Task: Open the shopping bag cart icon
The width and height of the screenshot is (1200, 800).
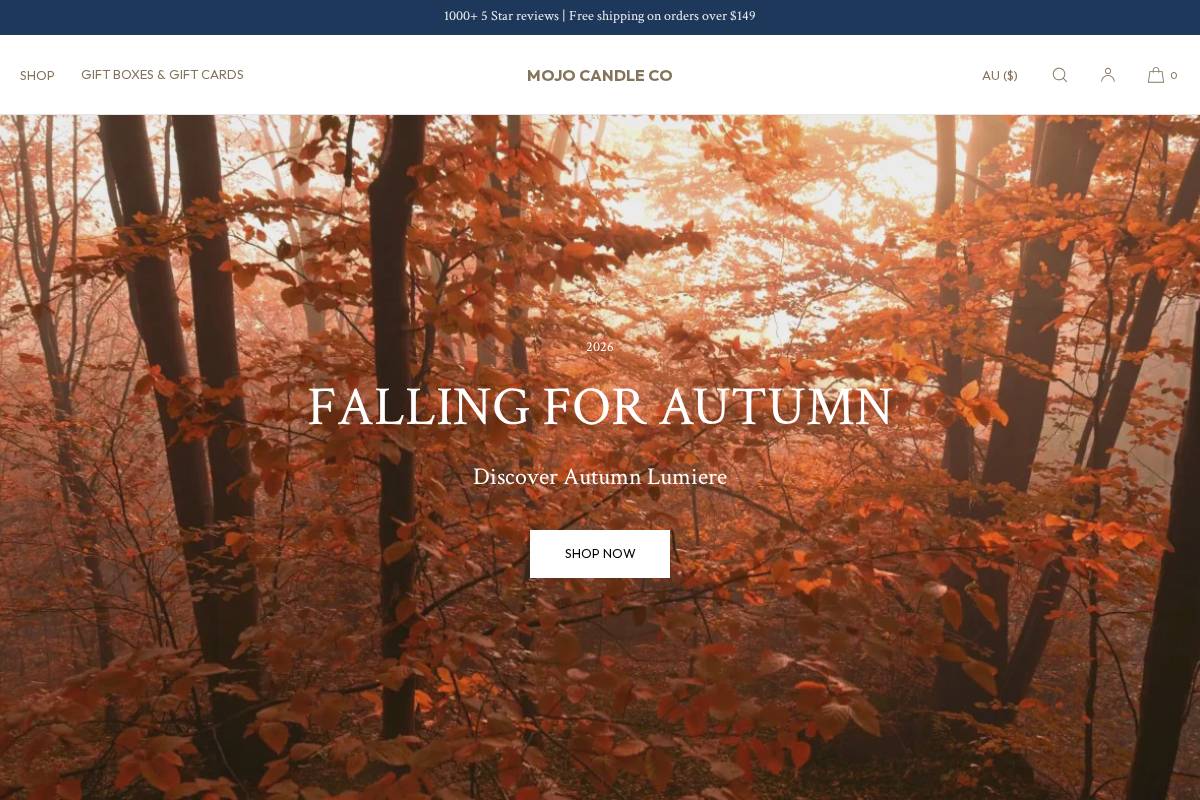Action: 1156,75
